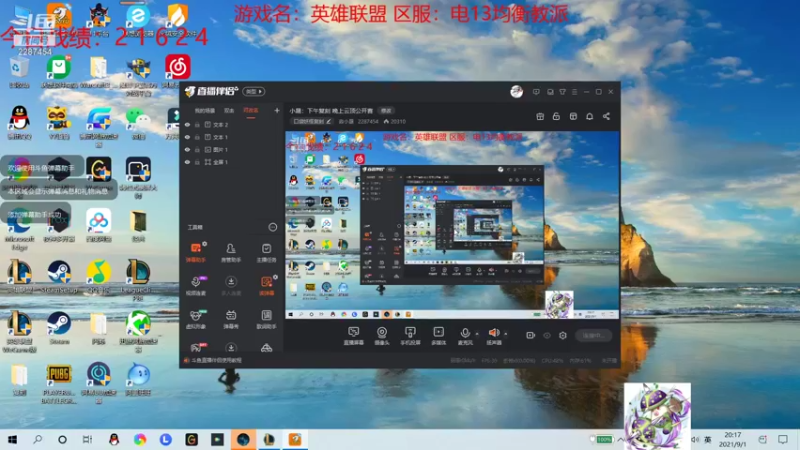The image size is (800, 450).
Task: Click the message icon next to avatar
Action: 536,92
